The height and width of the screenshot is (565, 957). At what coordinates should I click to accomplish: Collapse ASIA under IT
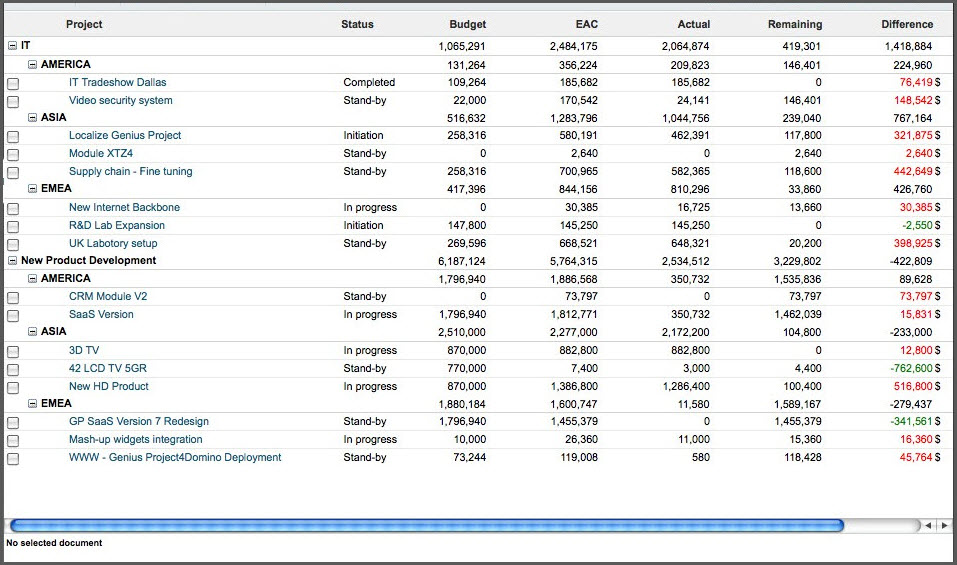[32, 117]
